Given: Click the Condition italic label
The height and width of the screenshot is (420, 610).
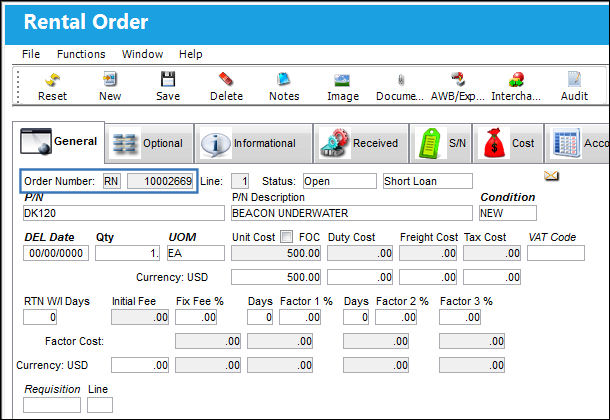Looking at the screenshot, I should (508, 197).
